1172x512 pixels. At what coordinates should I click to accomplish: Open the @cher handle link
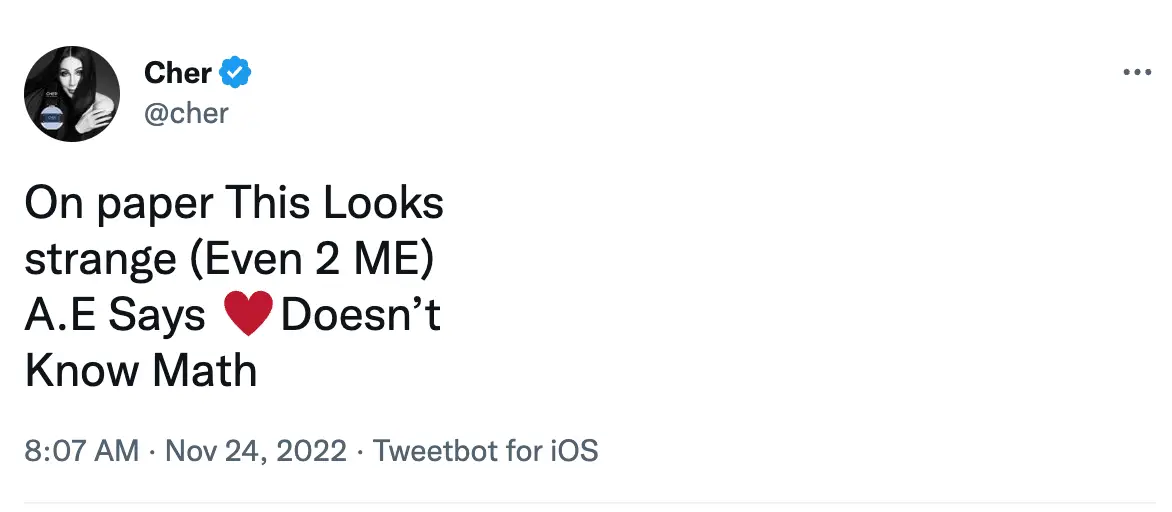click(x=186, y=113)
